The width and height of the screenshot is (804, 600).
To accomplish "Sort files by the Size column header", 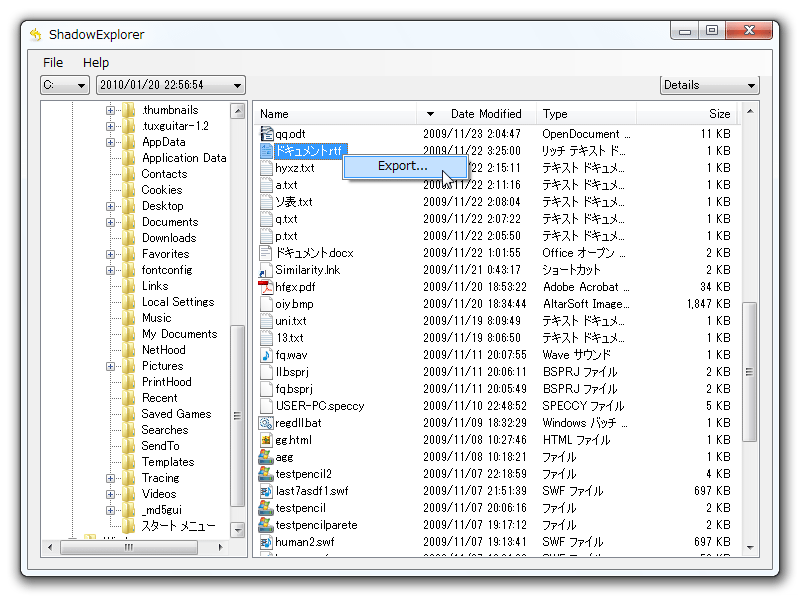I will pyautogui.click(x=719, y=114).
